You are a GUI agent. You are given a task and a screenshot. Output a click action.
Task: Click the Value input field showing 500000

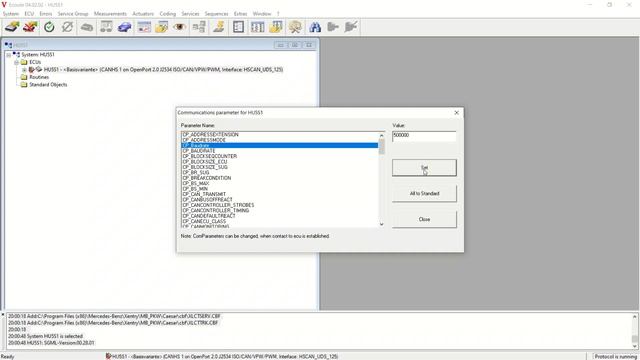424,136
